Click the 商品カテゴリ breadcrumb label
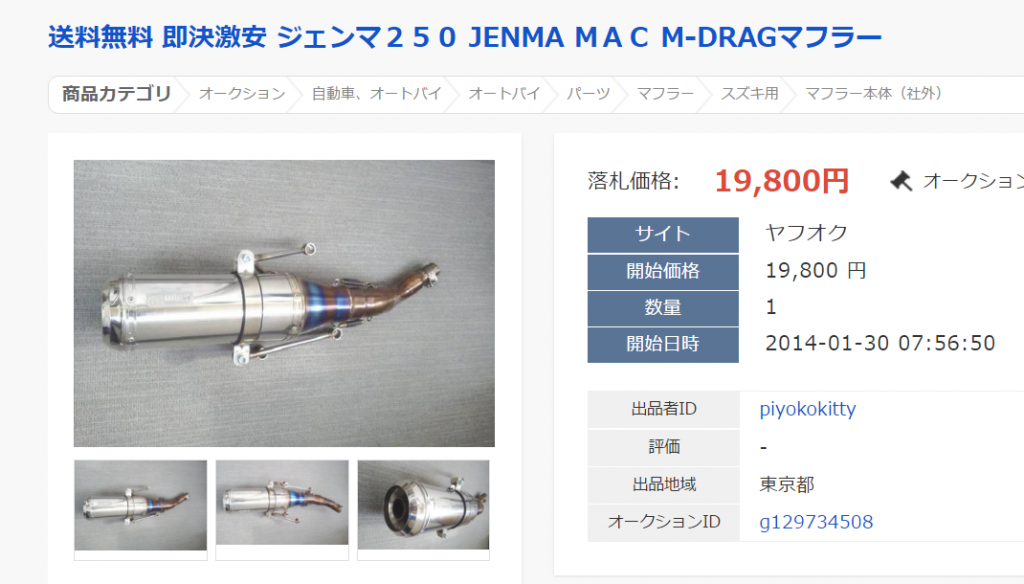 (x=116, y=93)
